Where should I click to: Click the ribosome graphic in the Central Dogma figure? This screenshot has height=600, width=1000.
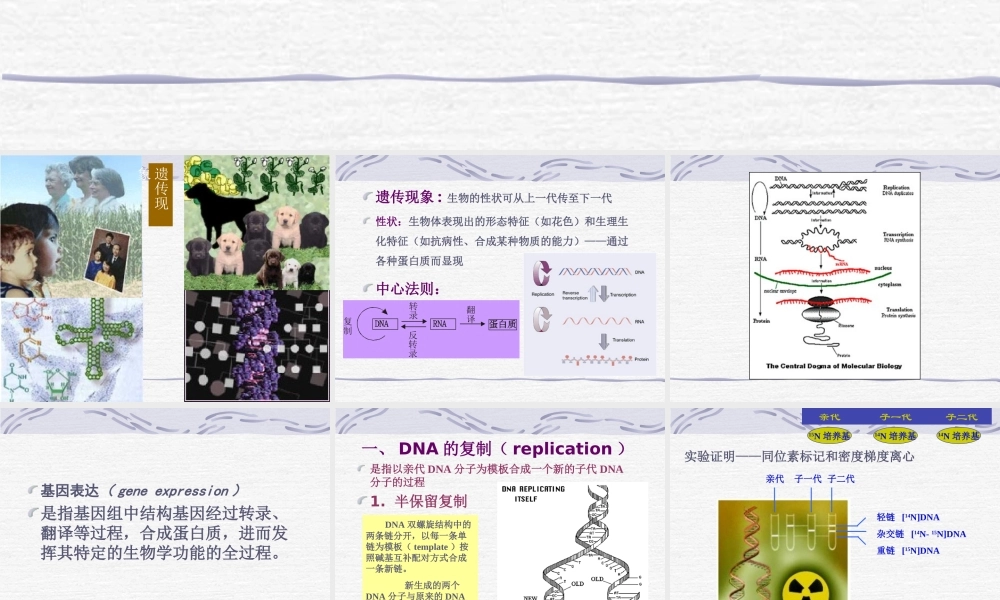(820, 310)
